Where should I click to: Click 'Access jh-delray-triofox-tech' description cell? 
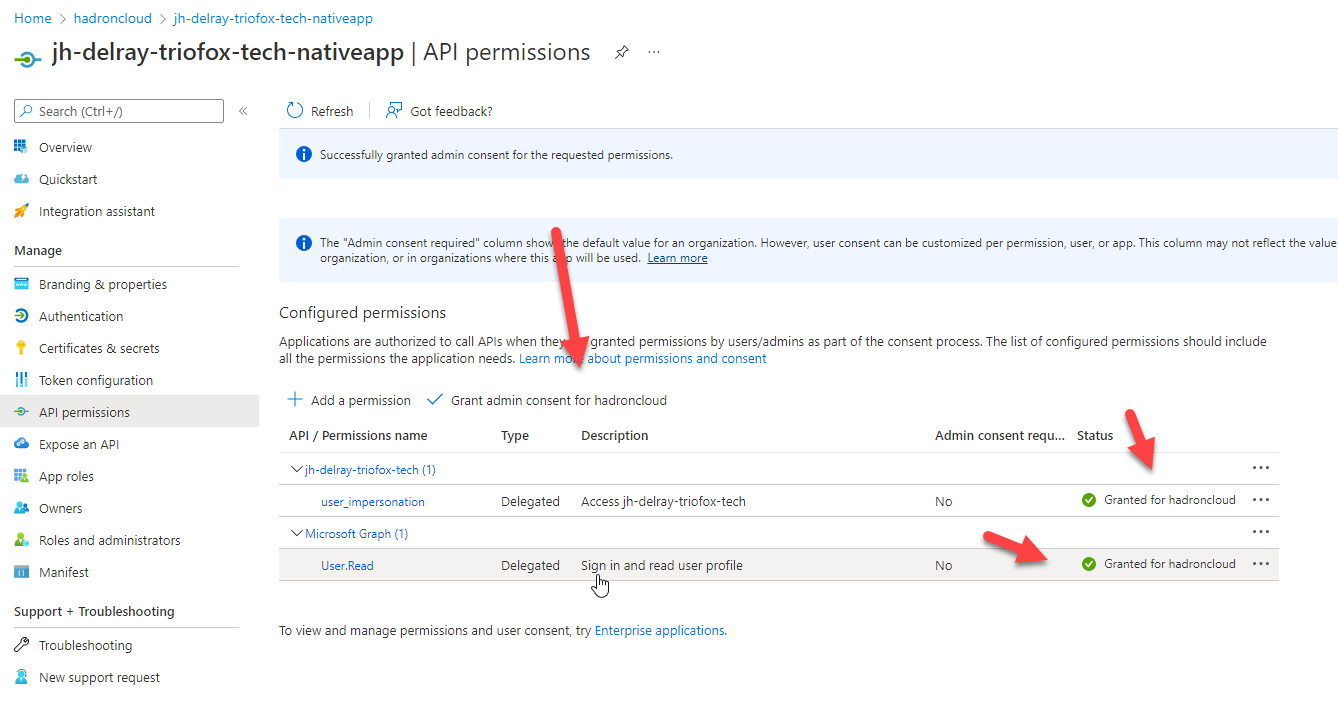(663, 501)
